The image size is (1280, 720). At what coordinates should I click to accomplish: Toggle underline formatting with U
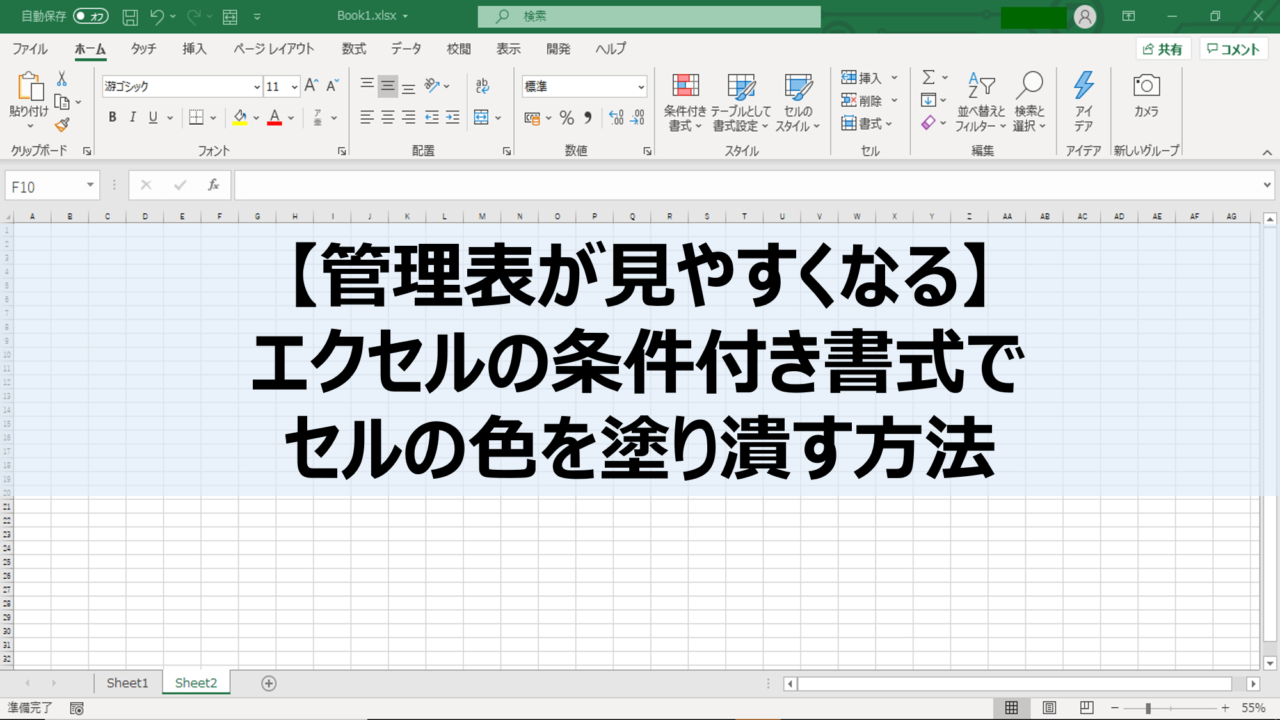[x=153, y=118]
